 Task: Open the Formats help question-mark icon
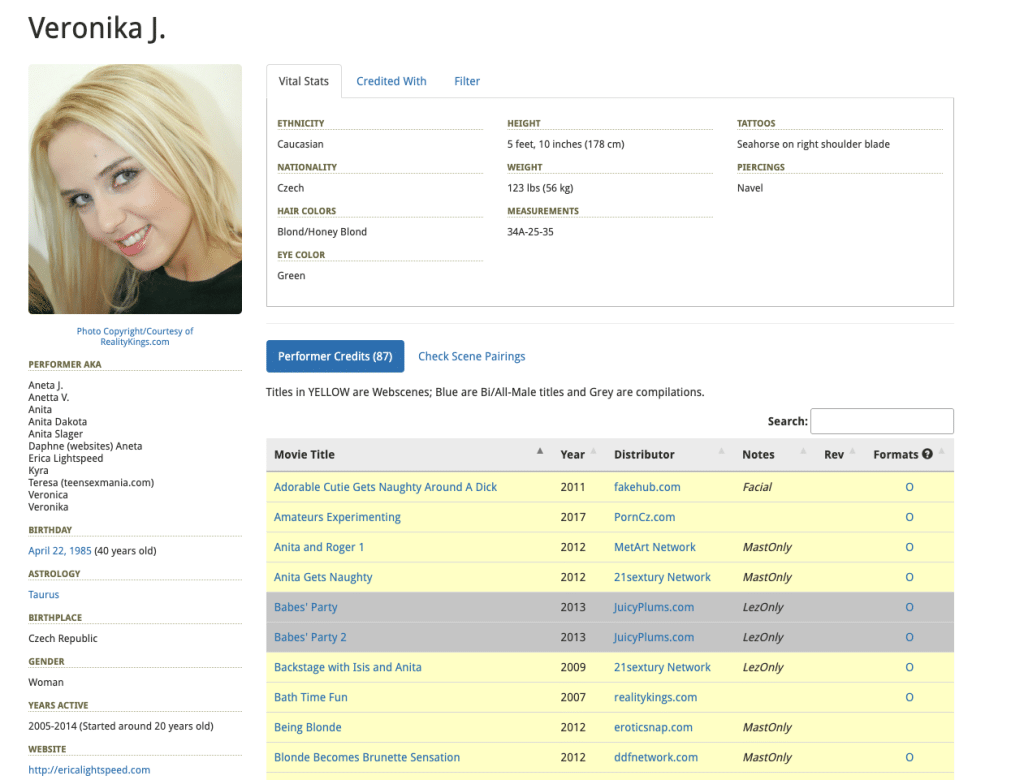pos(927,454)
